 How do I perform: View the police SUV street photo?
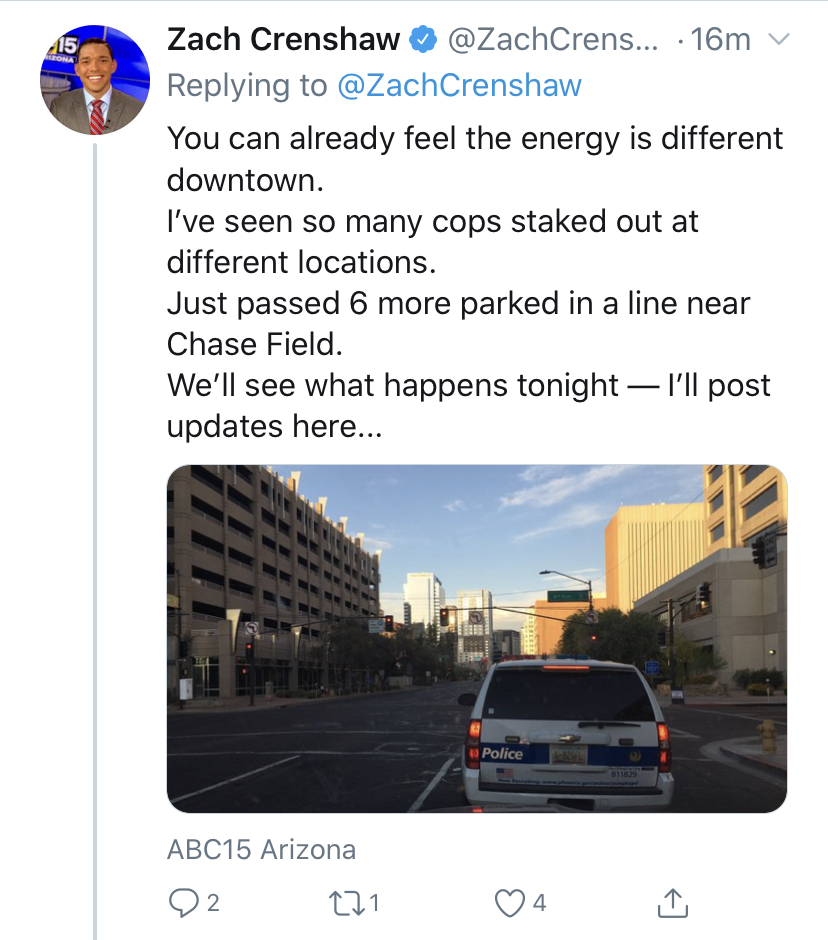(x=477, y=638)
